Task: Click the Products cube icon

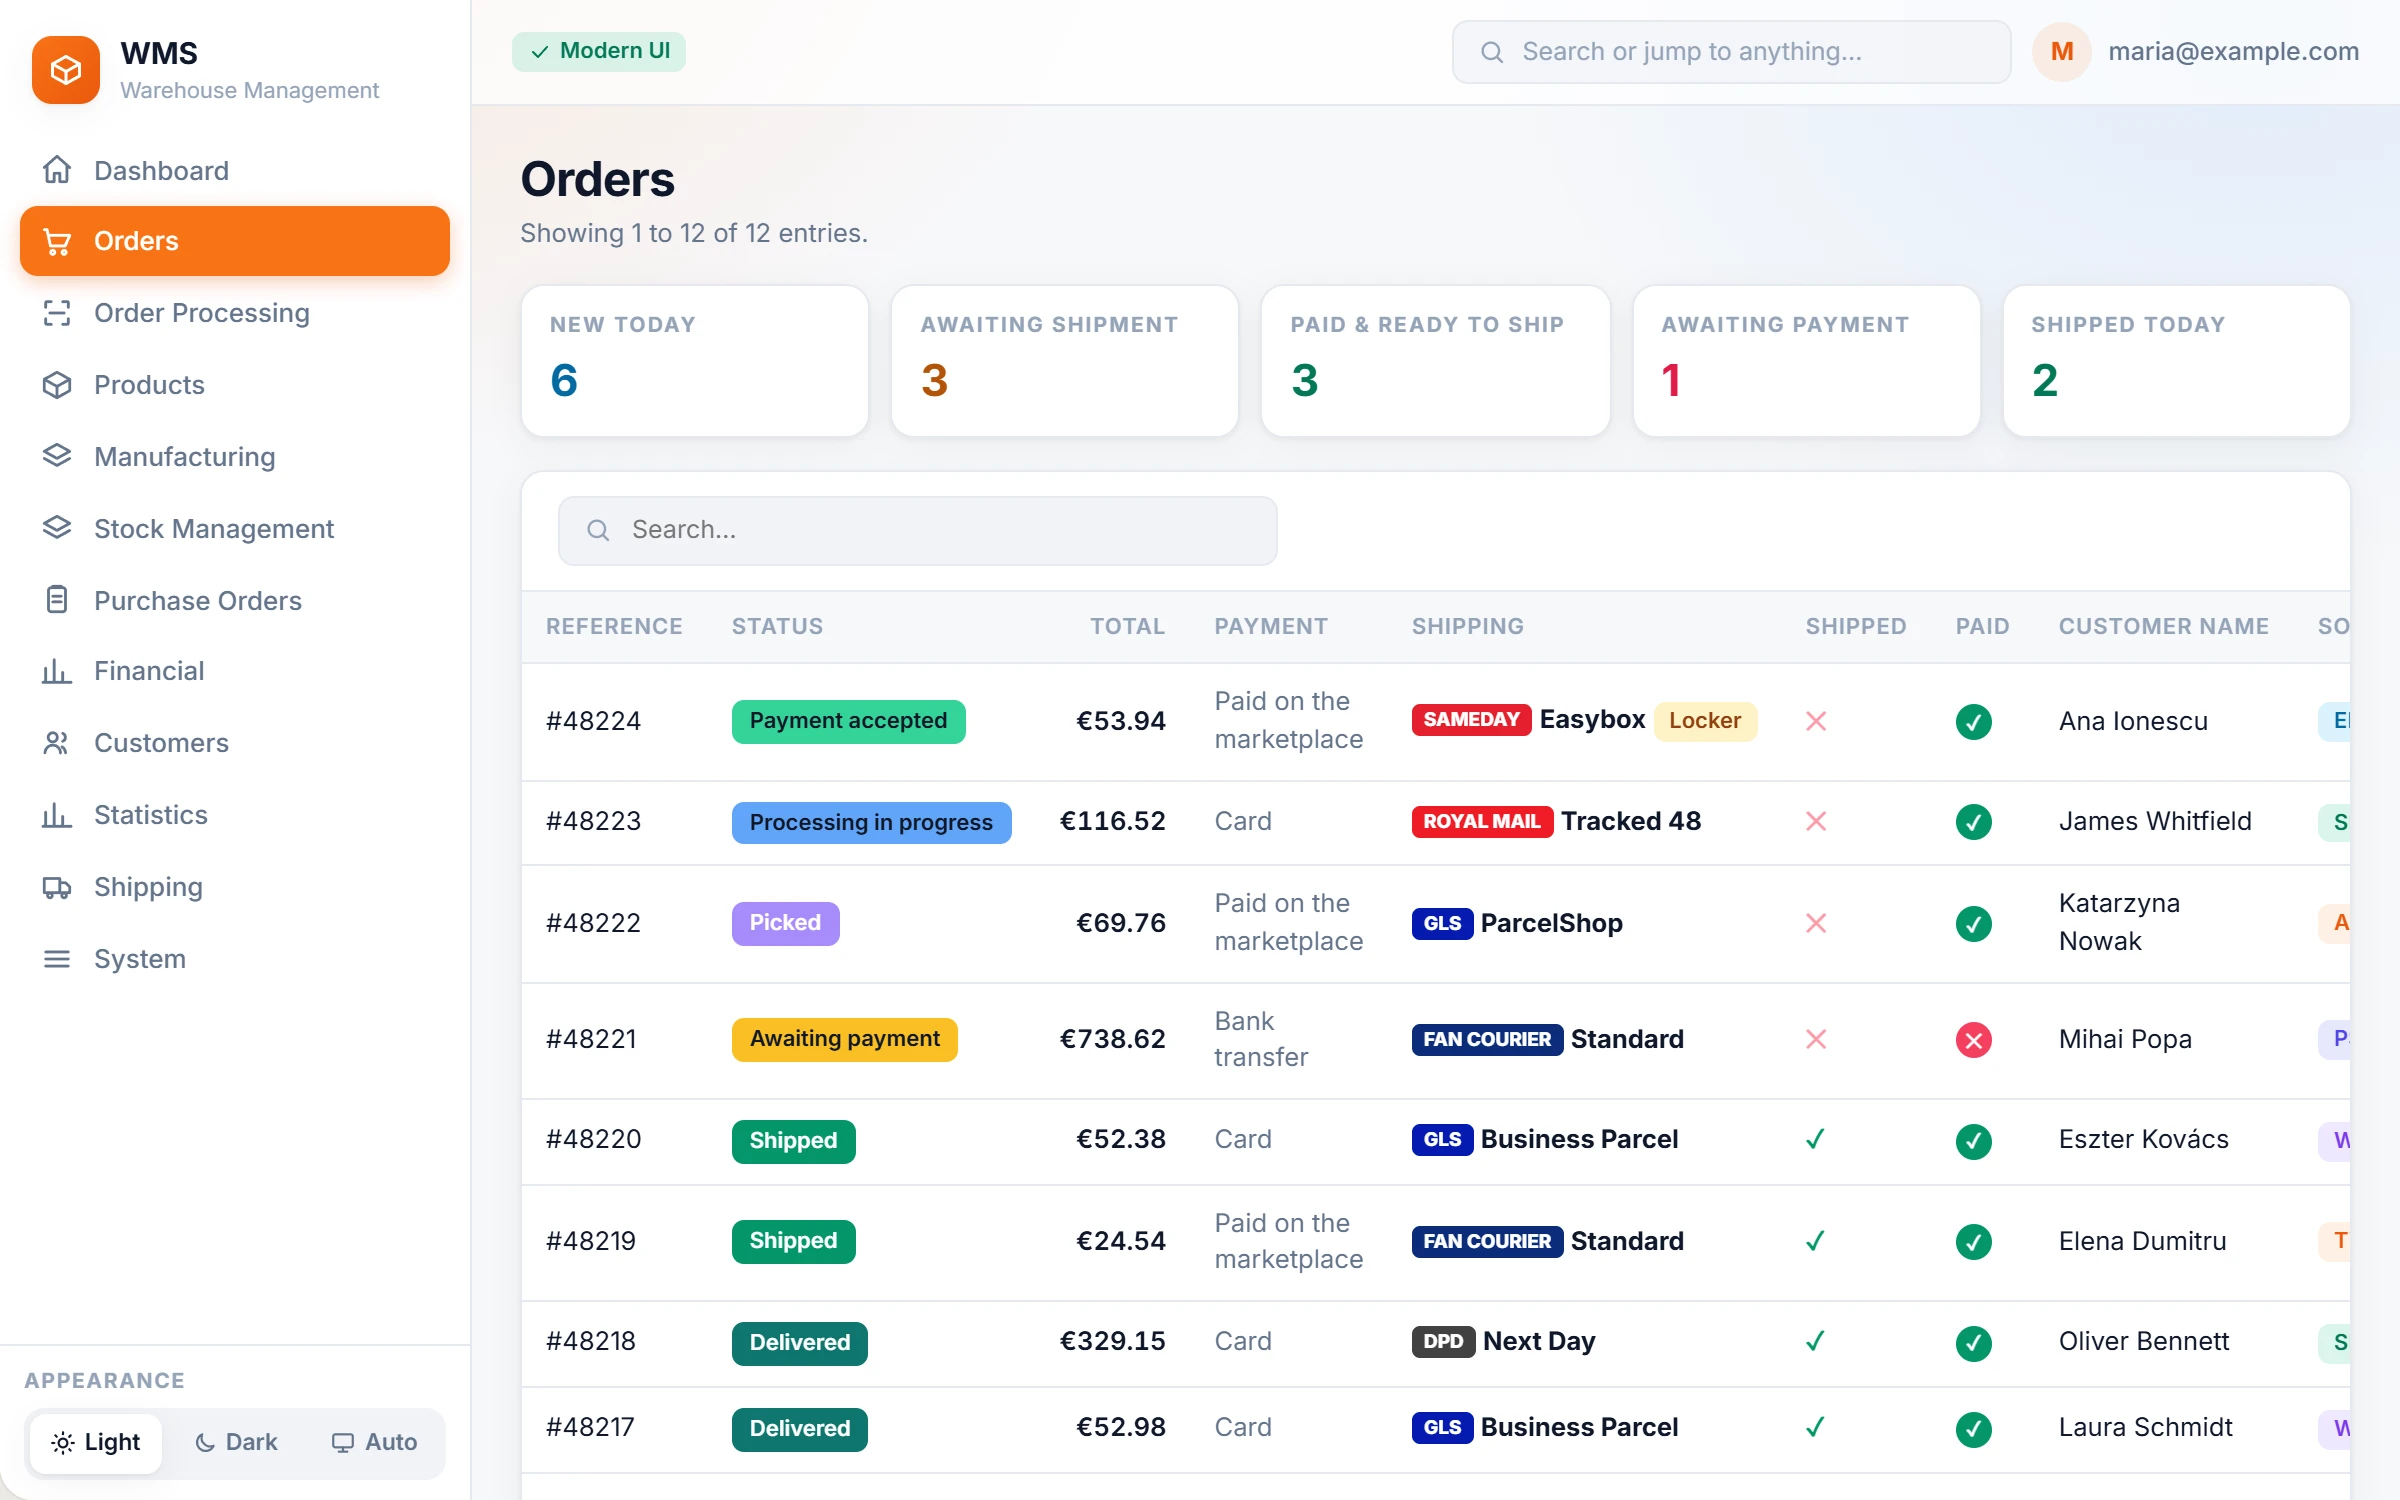Action: (57, 385)
